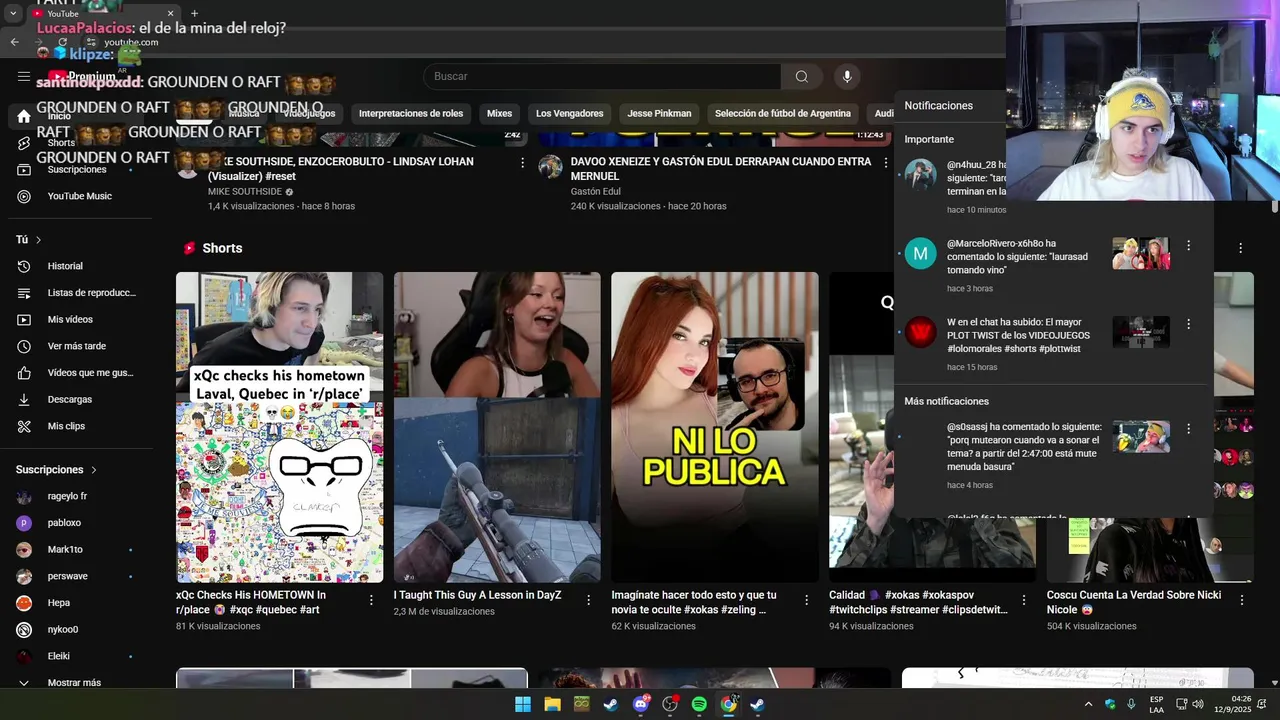Click the youtube.com address bar
The height and width of the screenshot is (720, 1280).
pos(131,42)
